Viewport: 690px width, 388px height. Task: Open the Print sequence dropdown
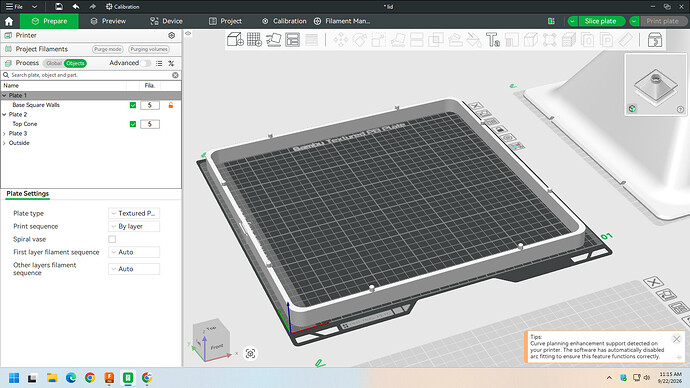[134, 226]
